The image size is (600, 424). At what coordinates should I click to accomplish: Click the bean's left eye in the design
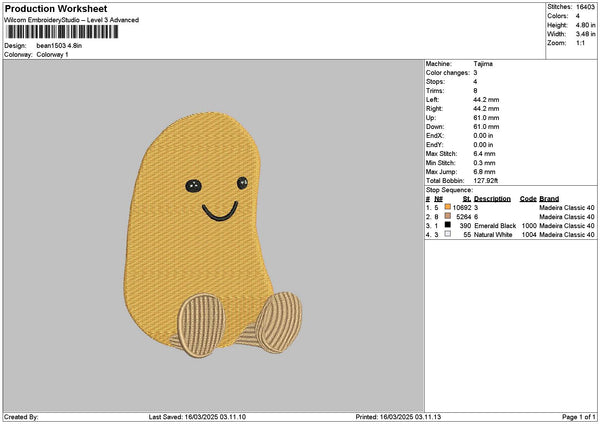coord(193,184)
